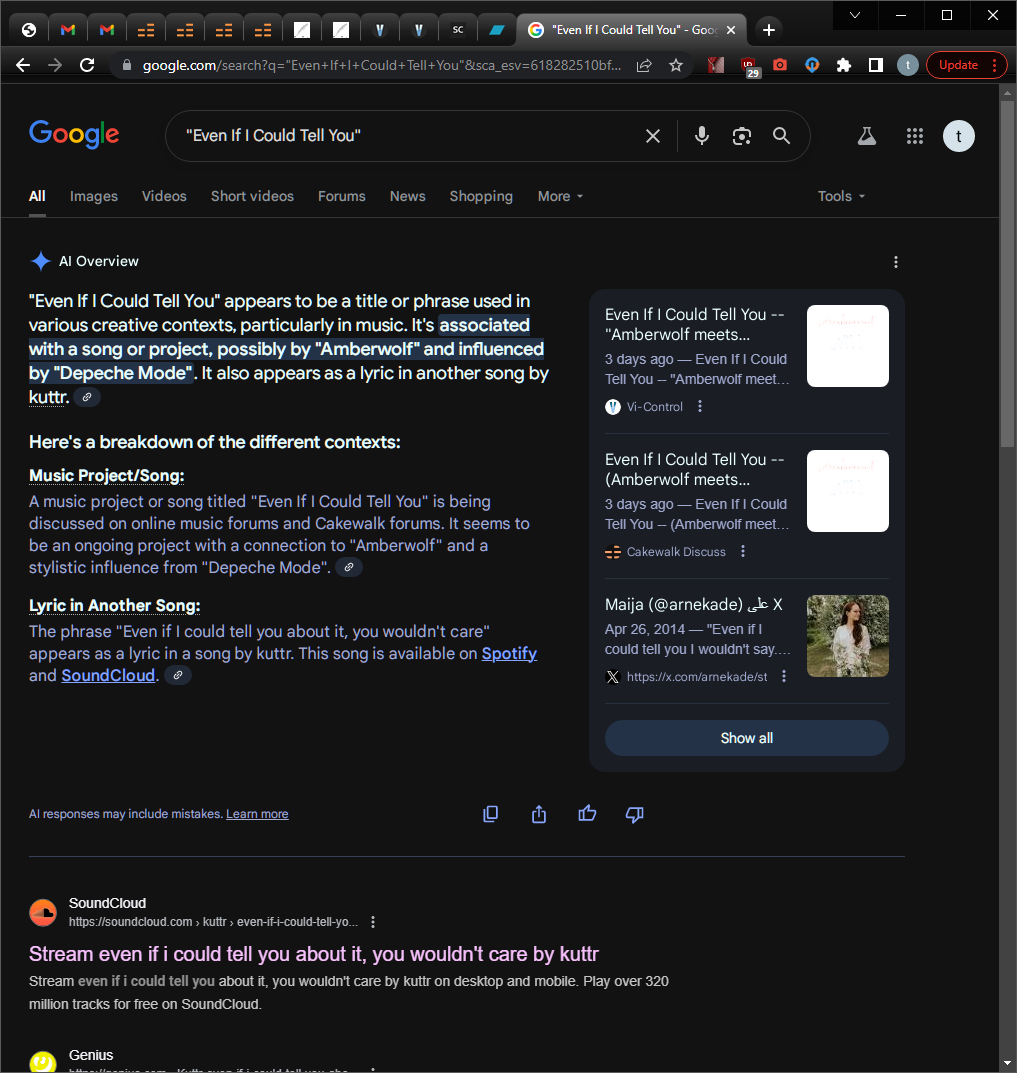Screen dimensions: 1017x1073
Task: Click the address bar URL
Action: (x=382, y=65)
